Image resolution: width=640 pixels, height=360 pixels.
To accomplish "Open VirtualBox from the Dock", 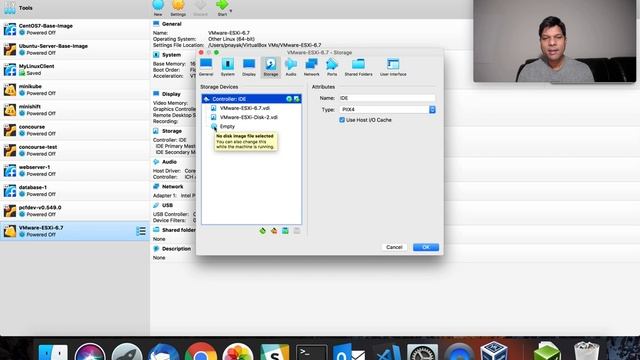I will coord(494,351).
